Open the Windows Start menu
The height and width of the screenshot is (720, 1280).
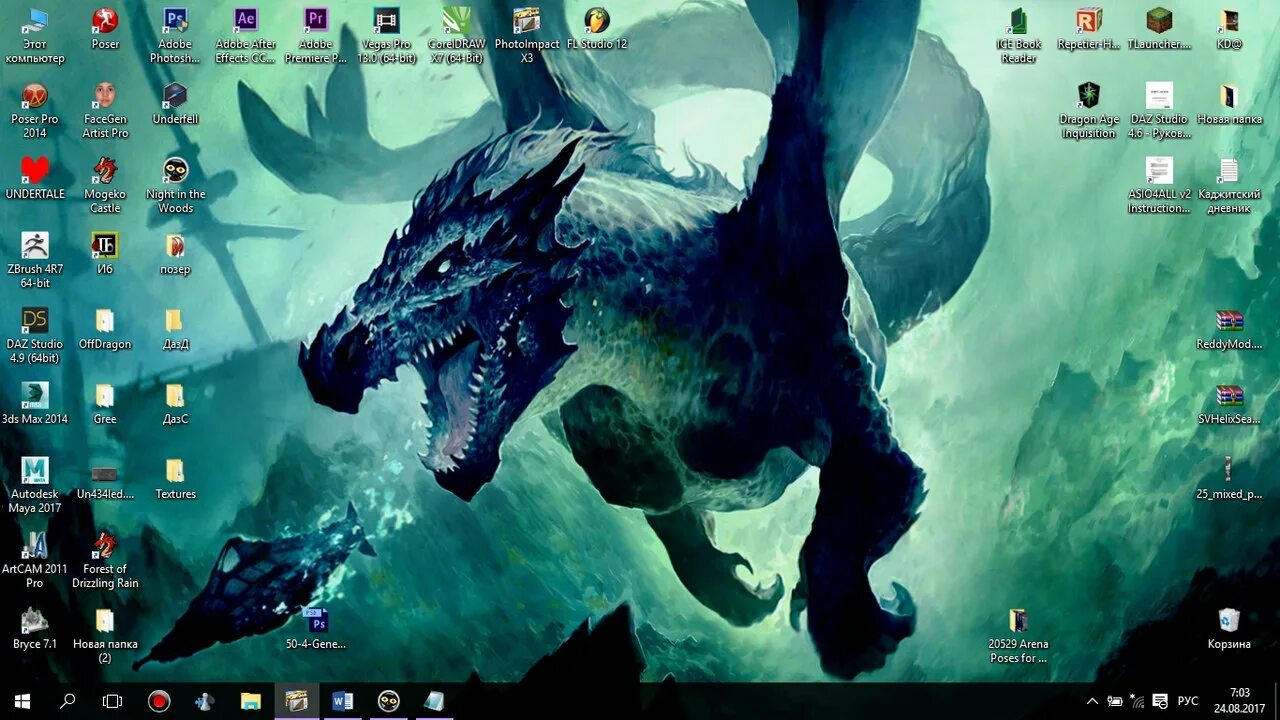[22, 701]
